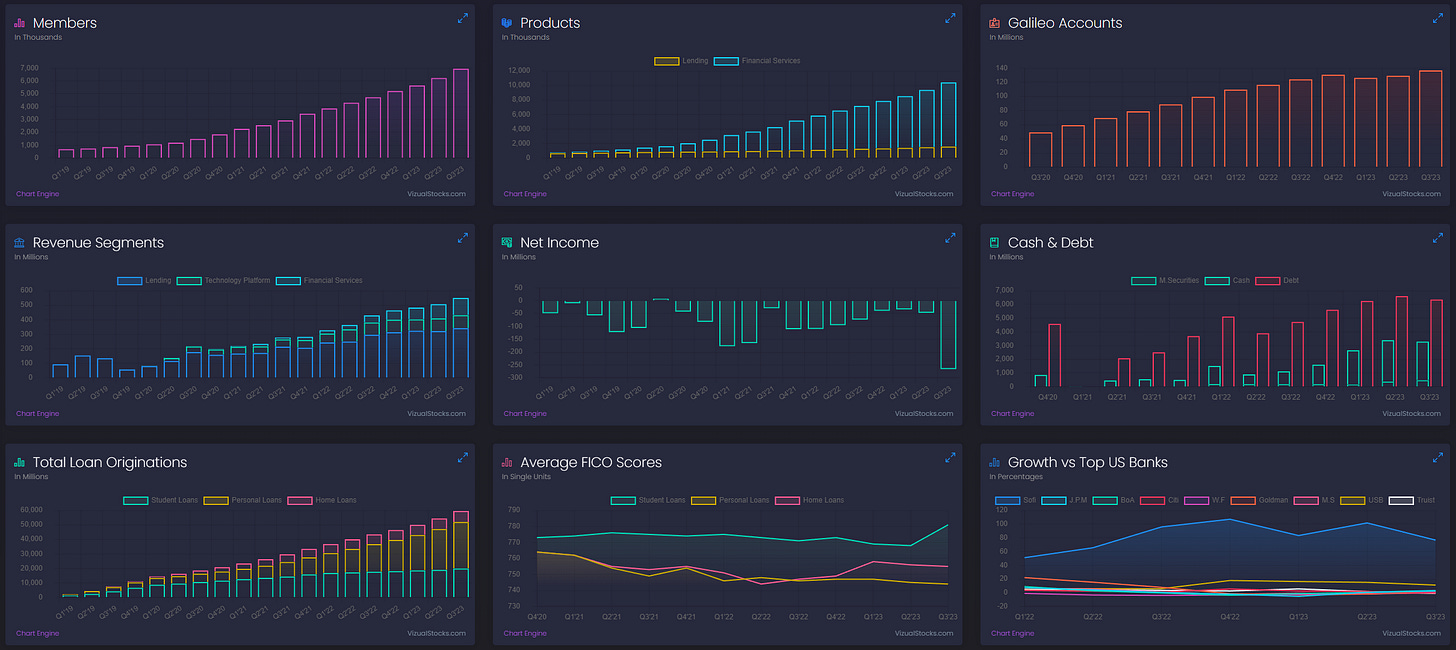This screenshot has height=650, width=1456.
Task: Click the Growth vs Top US Banks title
Action: [1088, 462]
